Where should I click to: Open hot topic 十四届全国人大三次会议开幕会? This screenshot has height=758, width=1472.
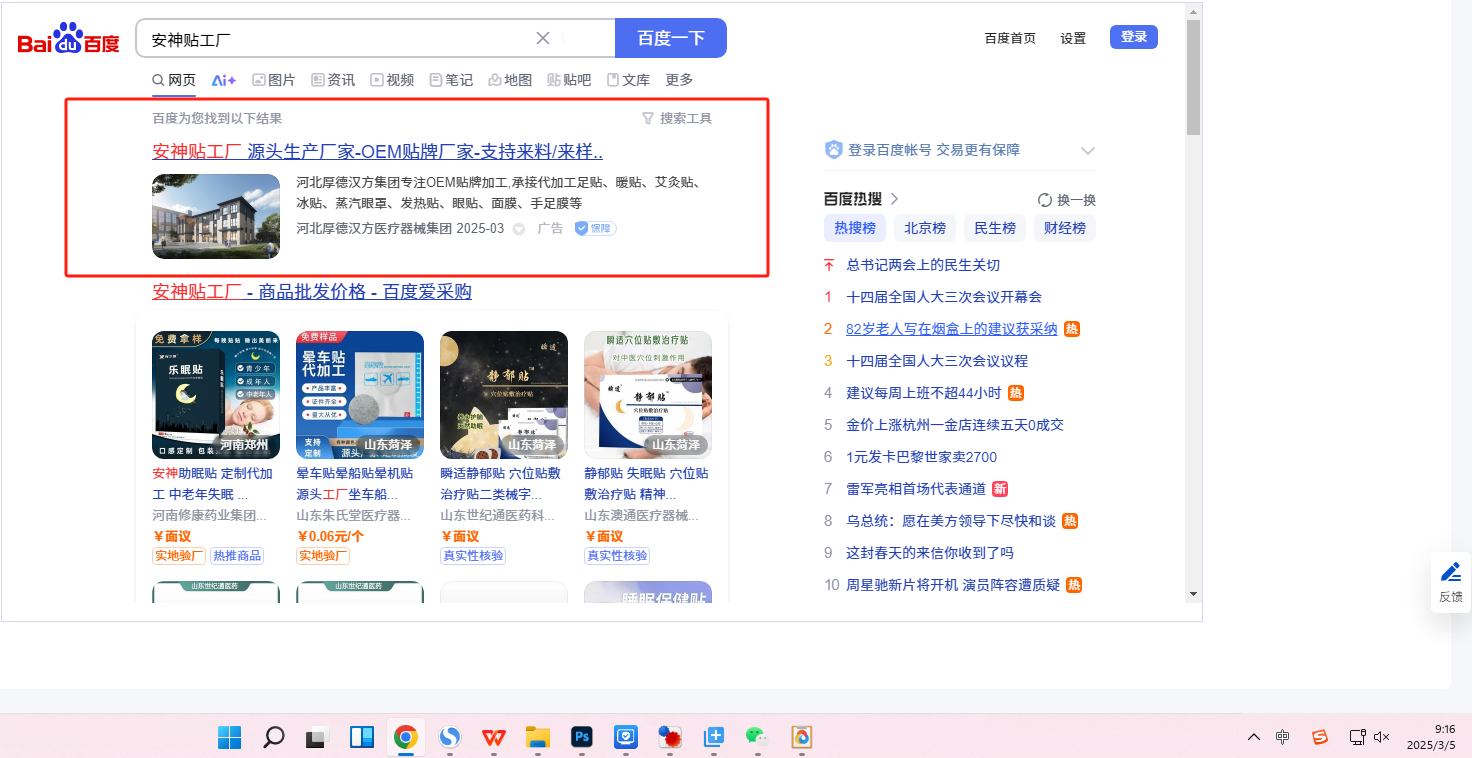(x=944, y=297)
